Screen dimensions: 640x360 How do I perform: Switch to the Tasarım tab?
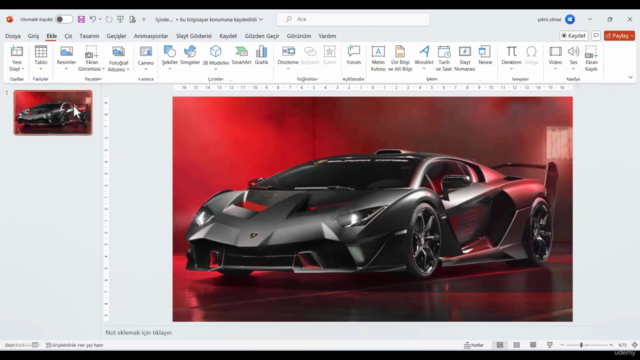click(x=89, y=36)
